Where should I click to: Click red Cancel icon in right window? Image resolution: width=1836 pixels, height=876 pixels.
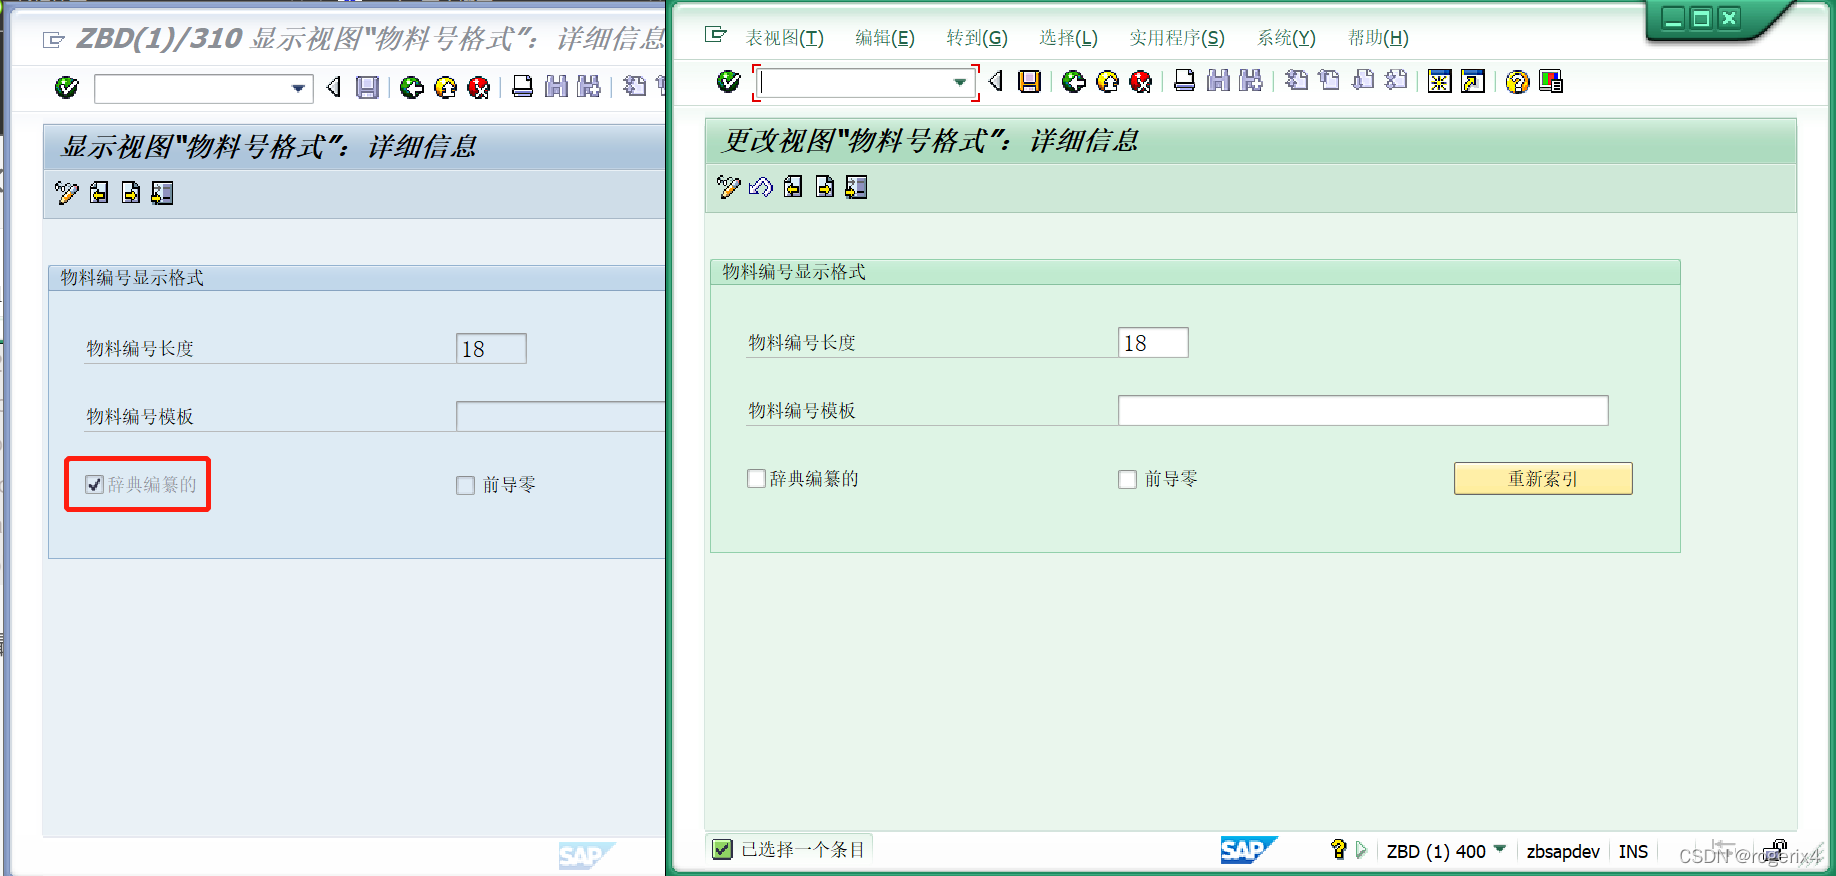(x=1140, y=82)
